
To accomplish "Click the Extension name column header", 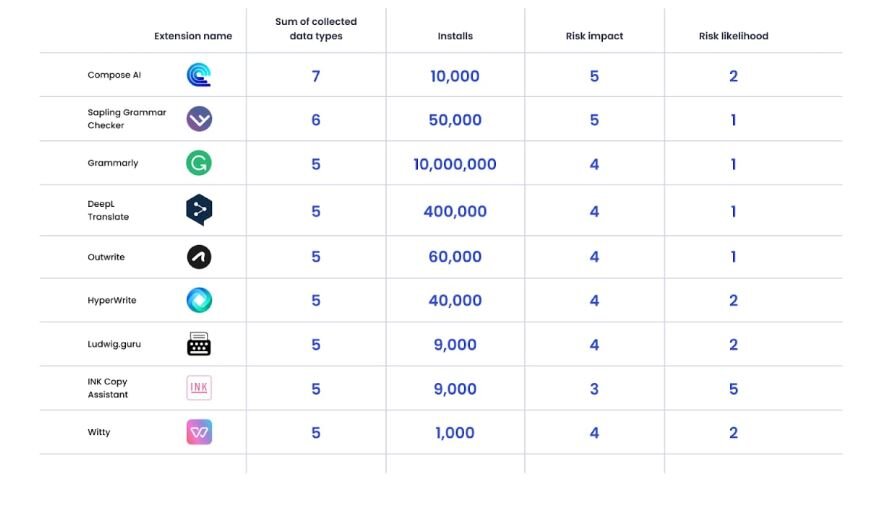I will 193,36.
